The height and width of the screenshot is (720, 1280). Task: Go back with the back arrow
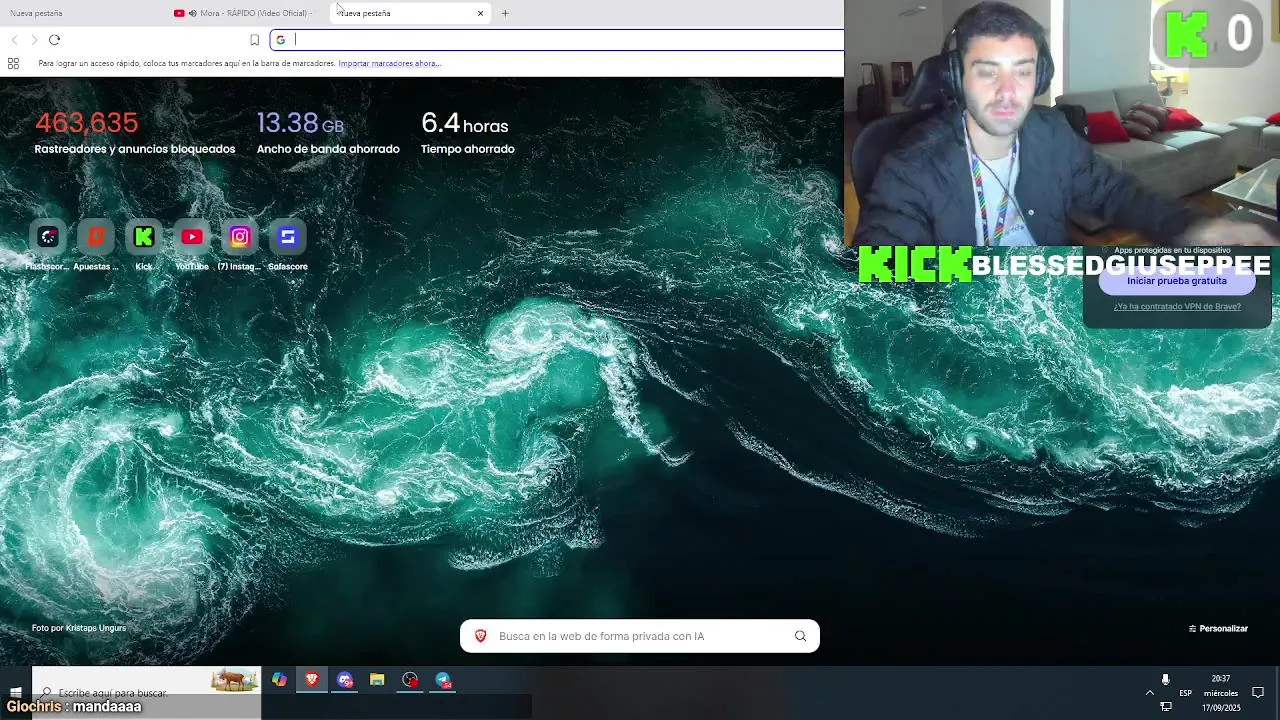click(x=14, y=40)
